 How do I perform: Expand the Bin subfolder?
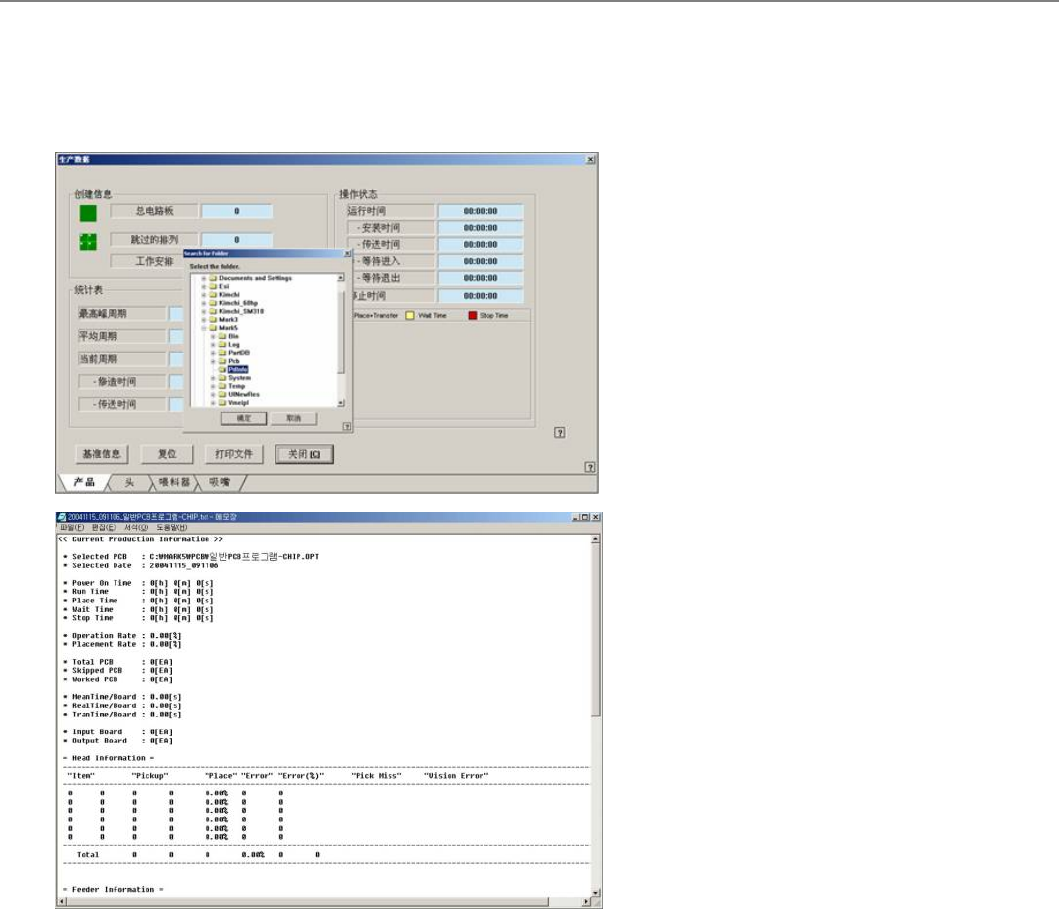(213, 336)
